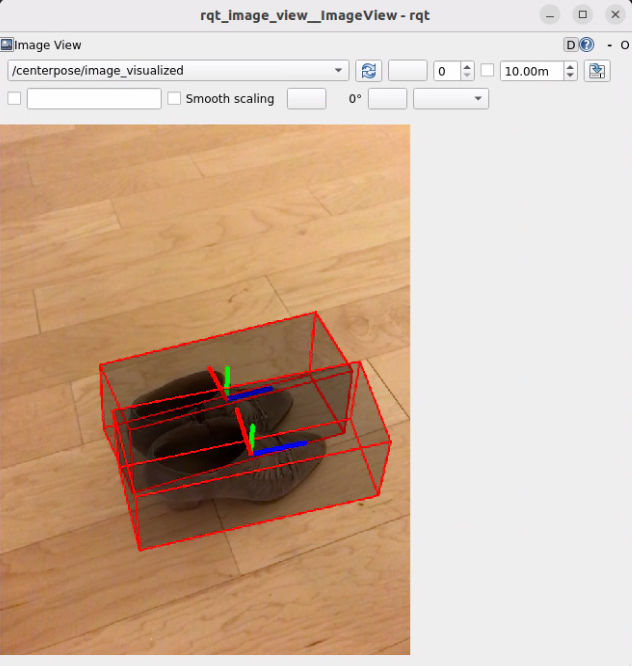Click the D dock toggle icon
This screenshot has height=666, width=632.
571,45
